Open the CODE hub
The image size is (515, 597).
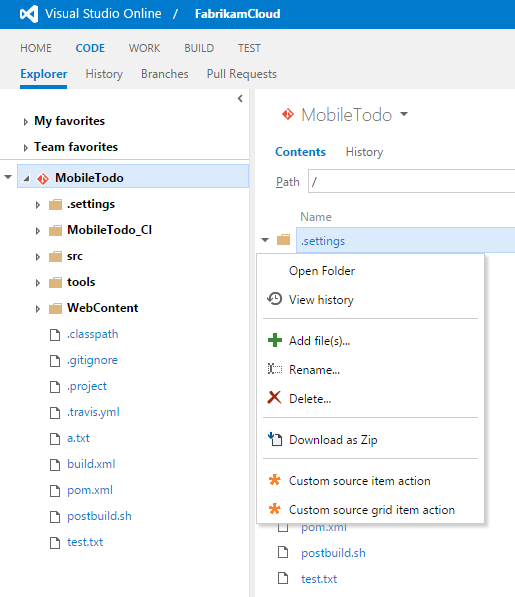tap(90, 48)
